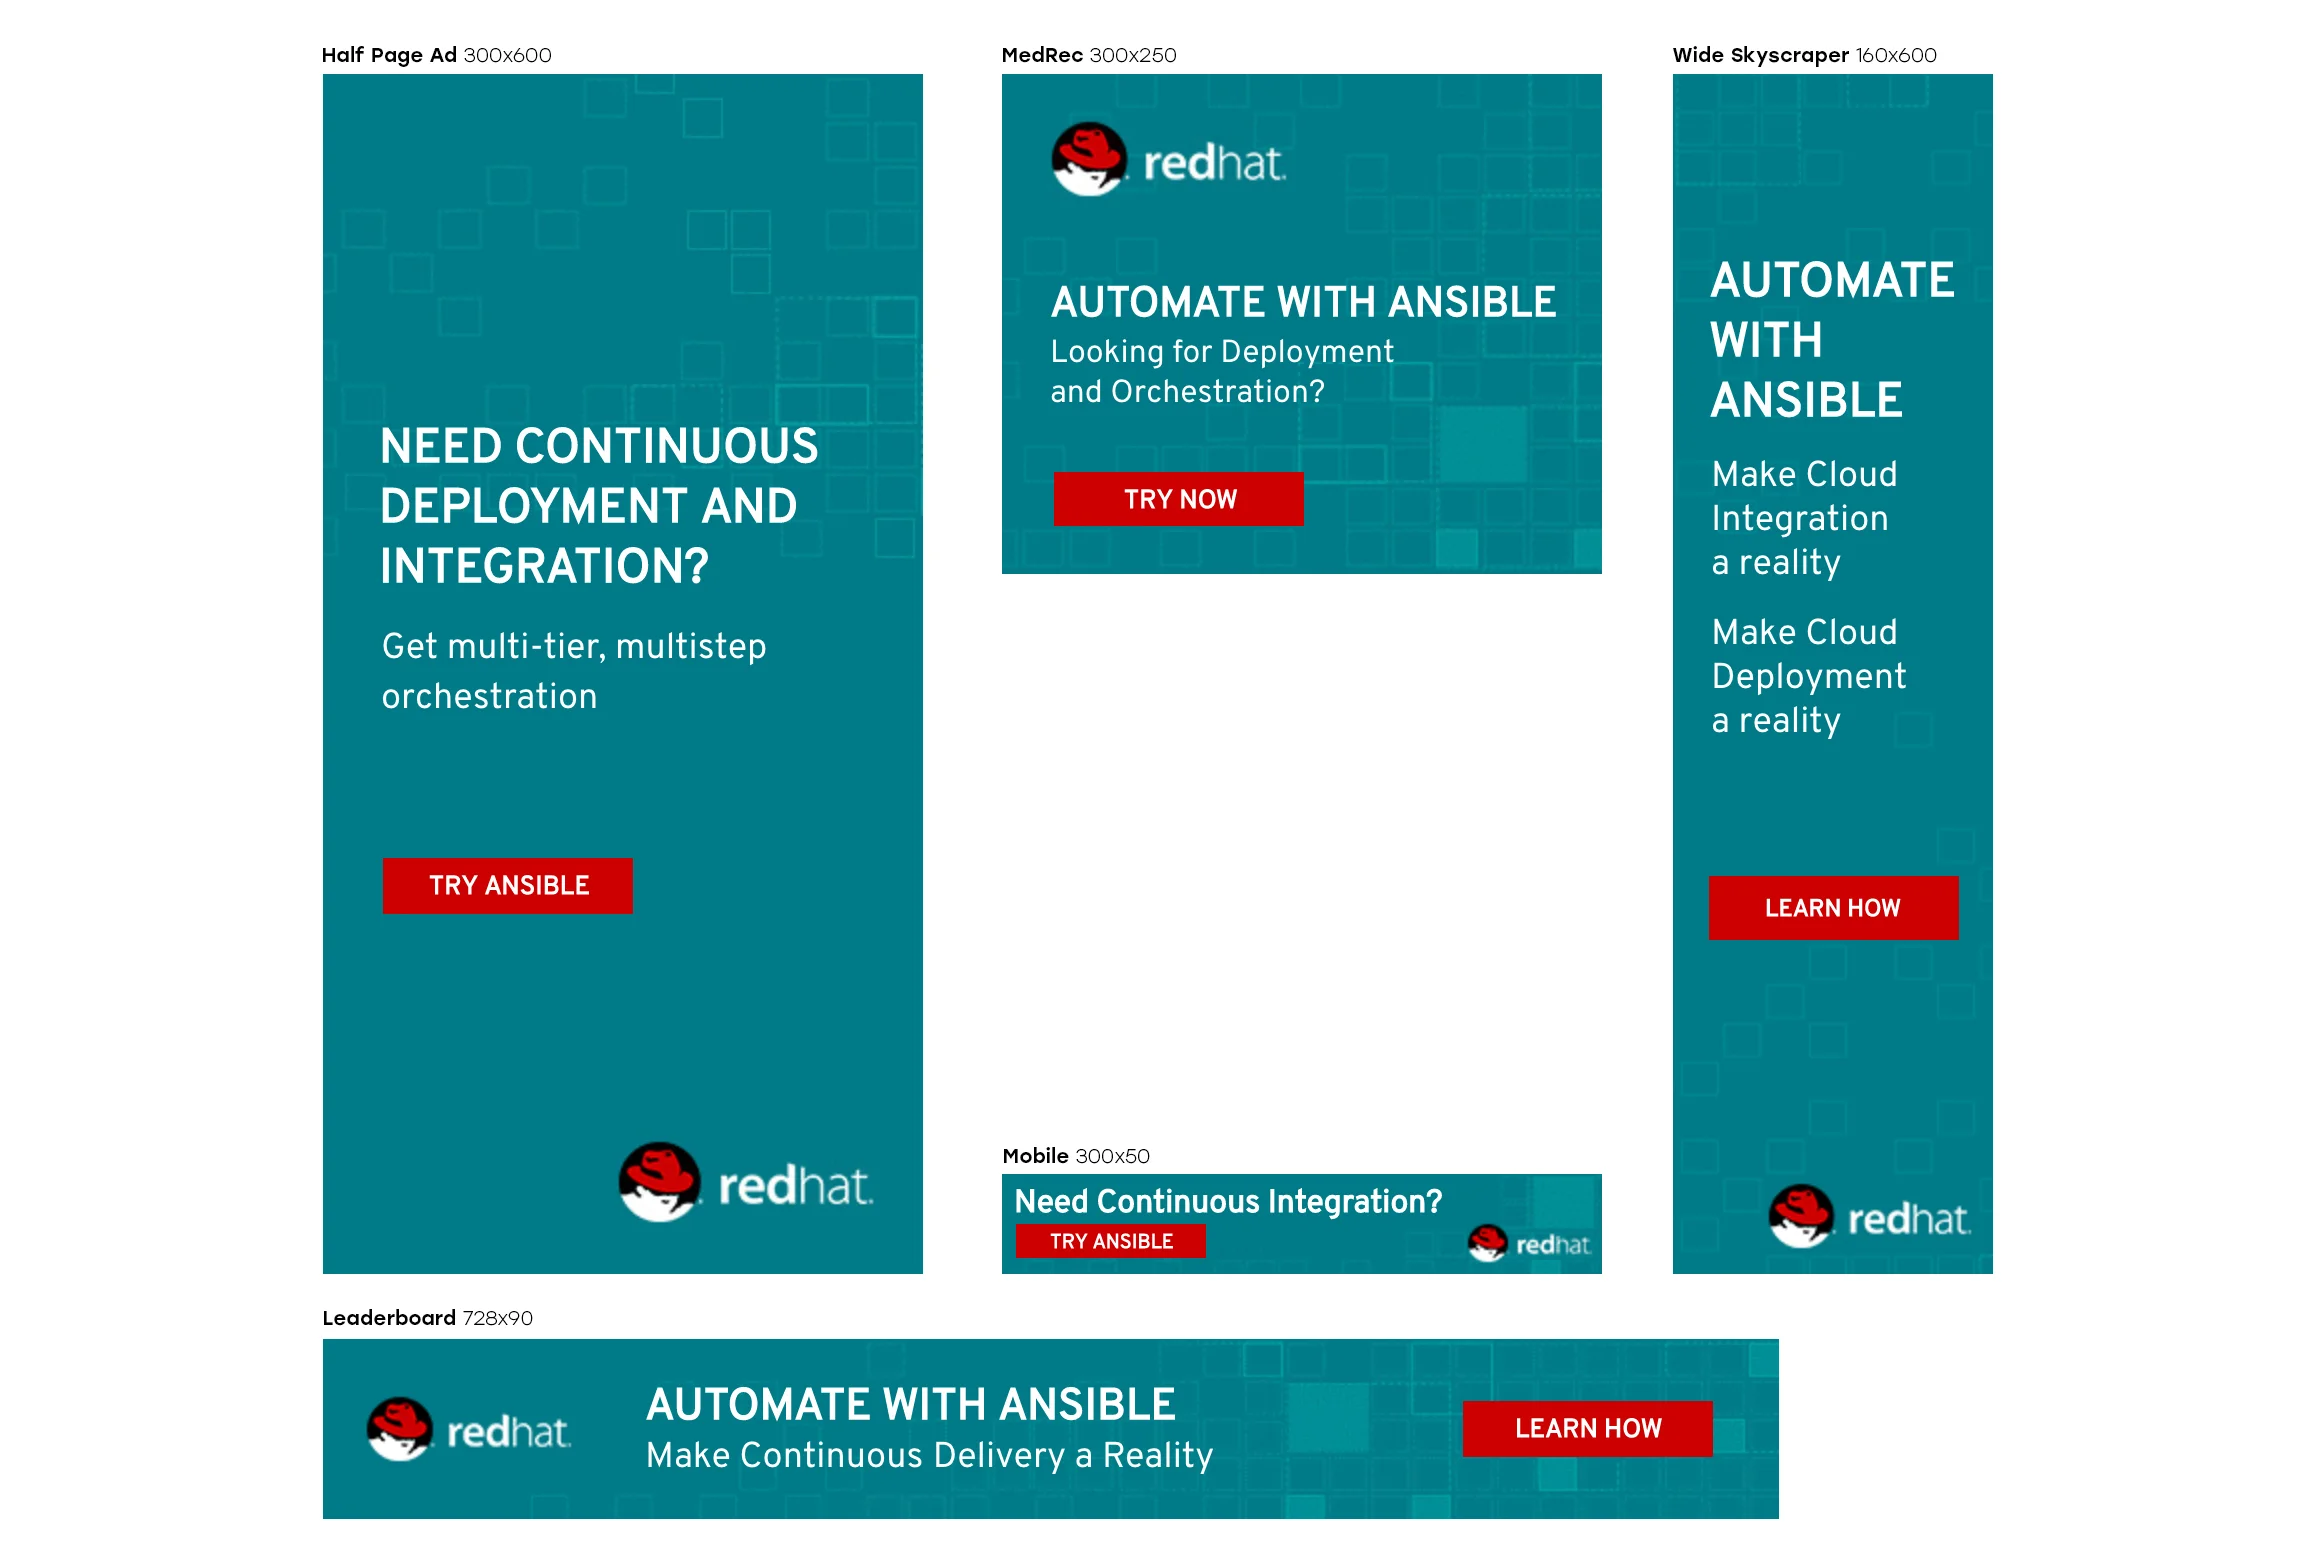This screenshot has width=2300, height=1547.
Task: Click the 'Wide Skyscraper 160x600' label
Action: [1804, 55]
